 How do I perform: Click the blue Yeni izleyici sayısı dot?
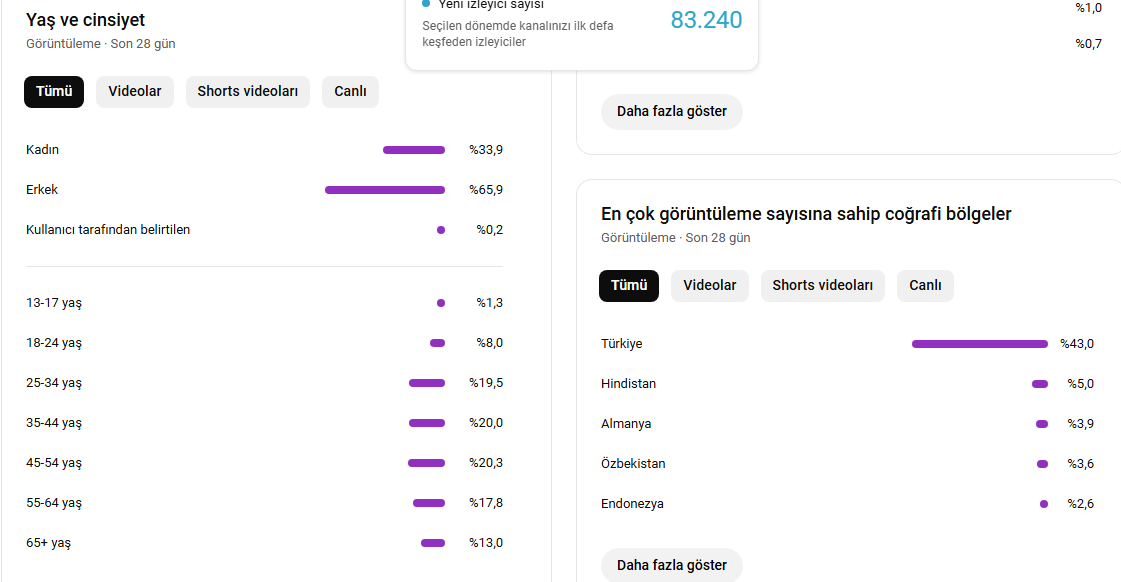coord(426,4)
